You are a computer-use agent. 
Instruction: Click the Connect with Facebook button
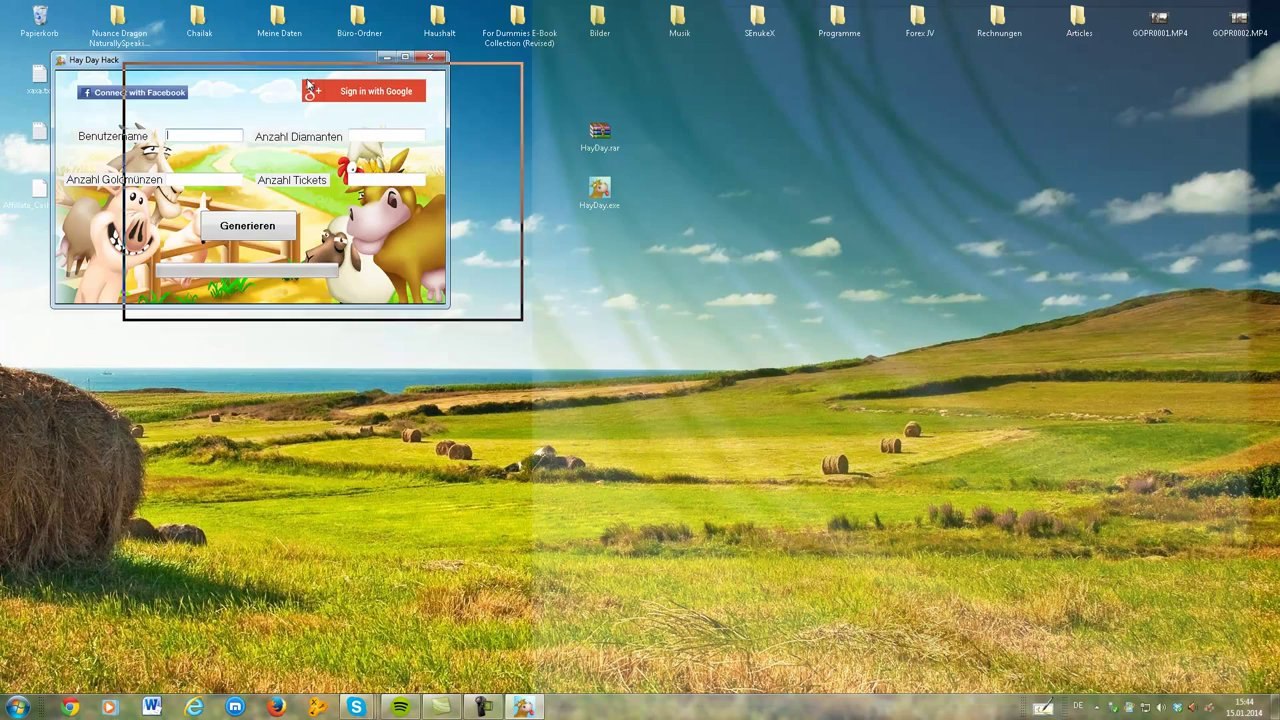point(132,92)
